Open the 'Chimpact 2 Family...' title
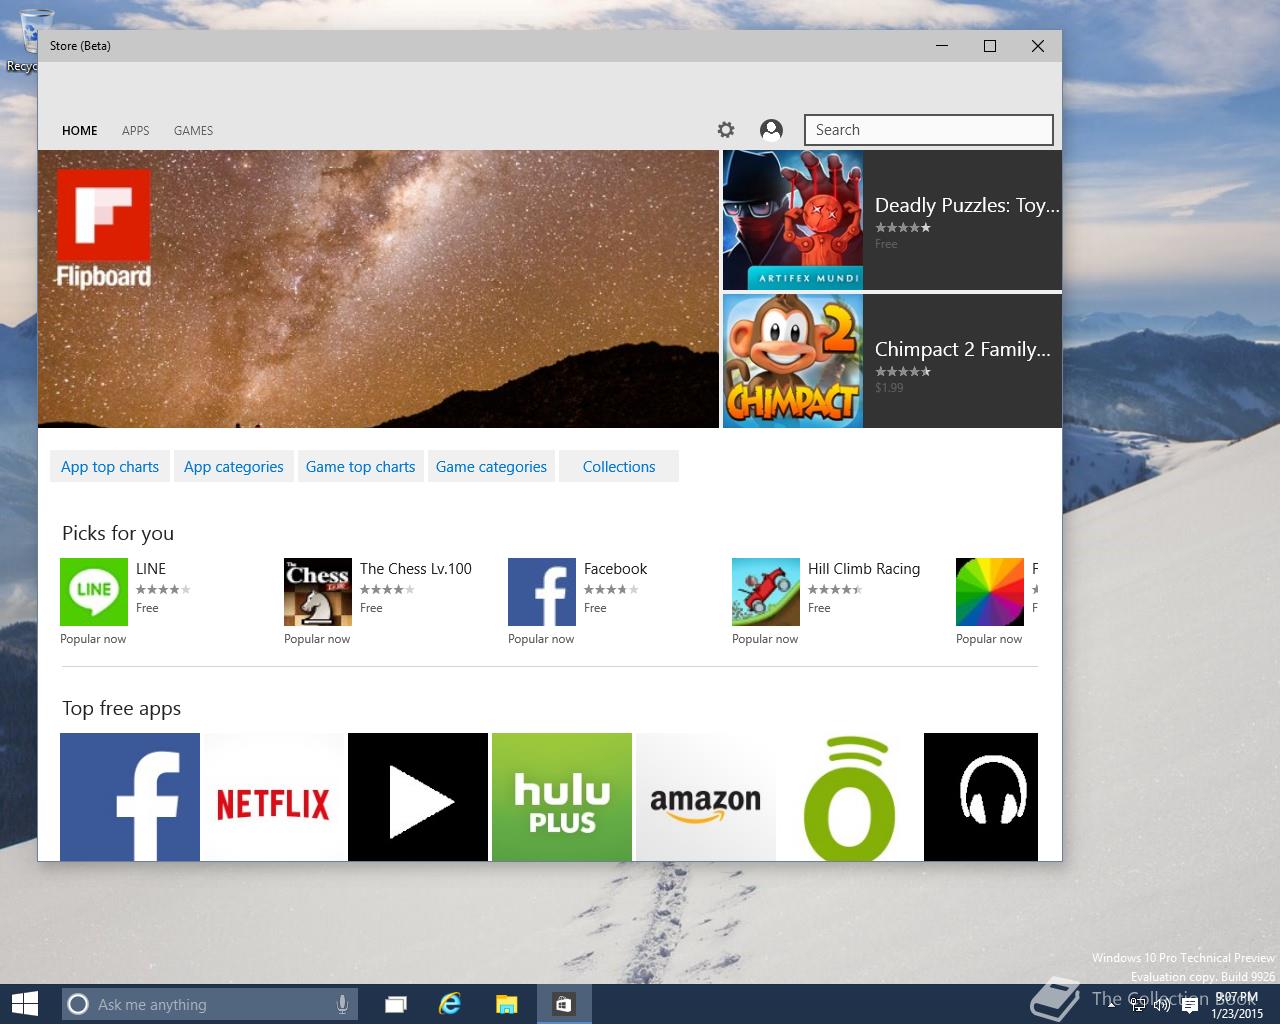This screenshot has width=1280, height=1024. pyautogui.click(x=963, y=349)
